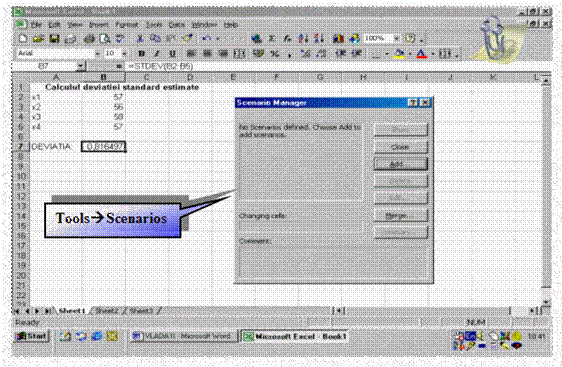This screenshot has height=367, width=562.
Task: Open the zoom percentage dropdown
Action: click(x=396, y=38)
